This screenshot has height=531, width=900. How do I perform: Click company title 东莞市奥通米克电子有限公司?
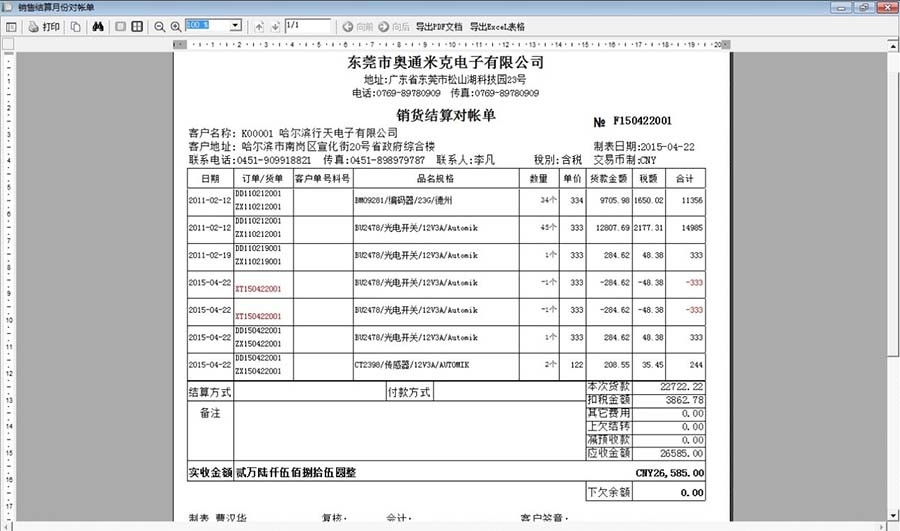pos(445,62)
